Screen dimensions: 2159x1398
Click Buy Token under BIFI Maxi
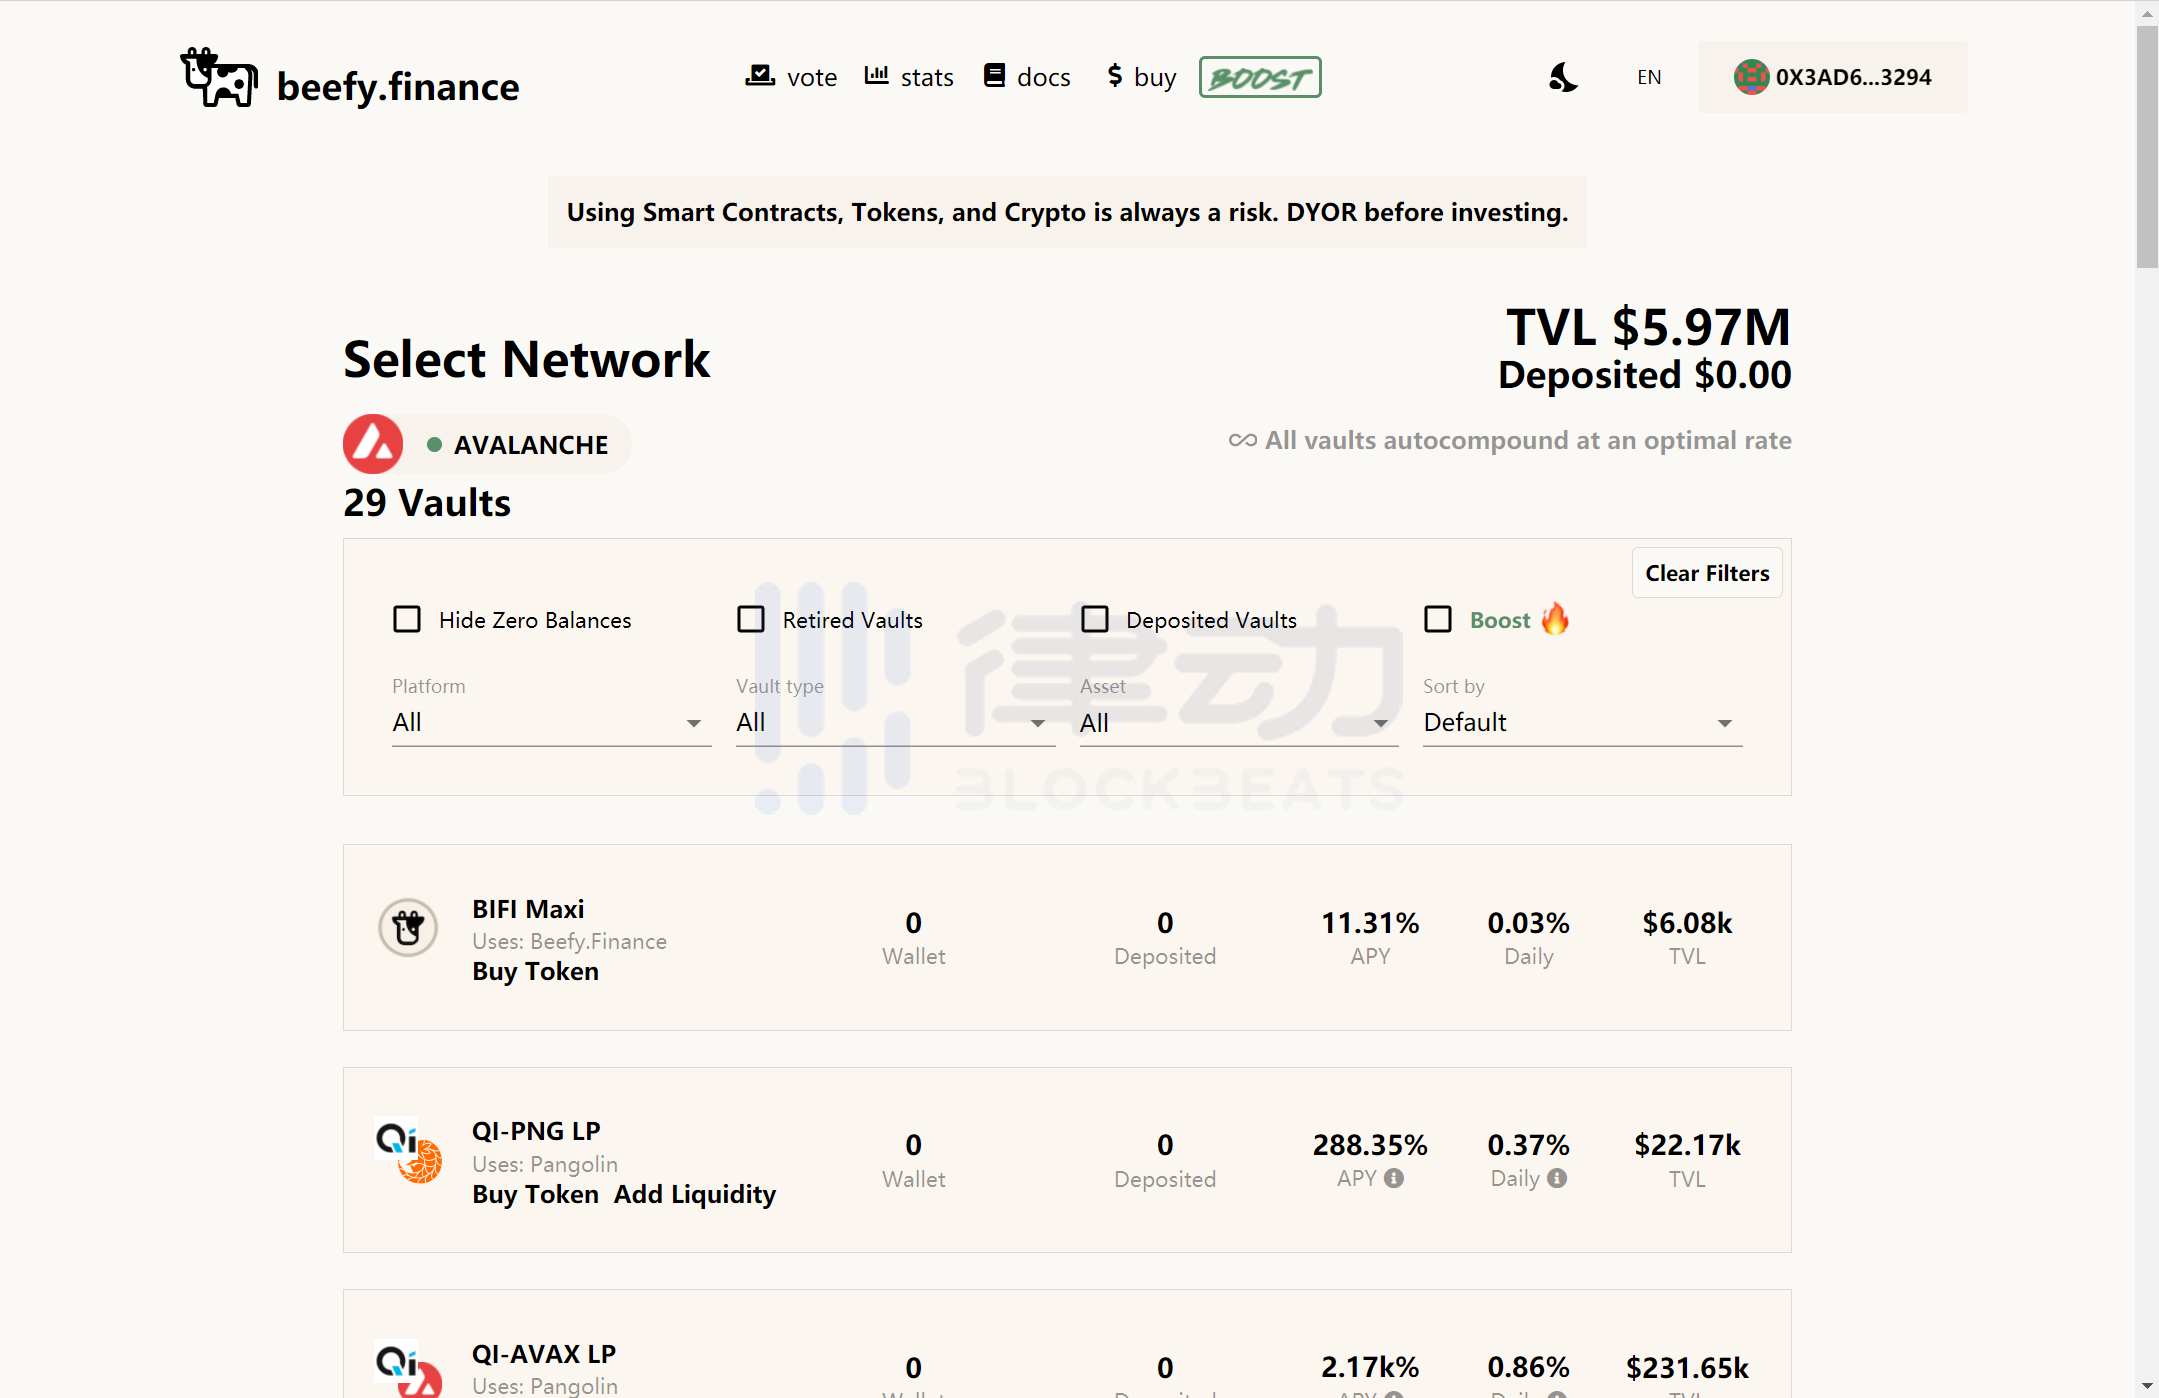click(535, 971)
